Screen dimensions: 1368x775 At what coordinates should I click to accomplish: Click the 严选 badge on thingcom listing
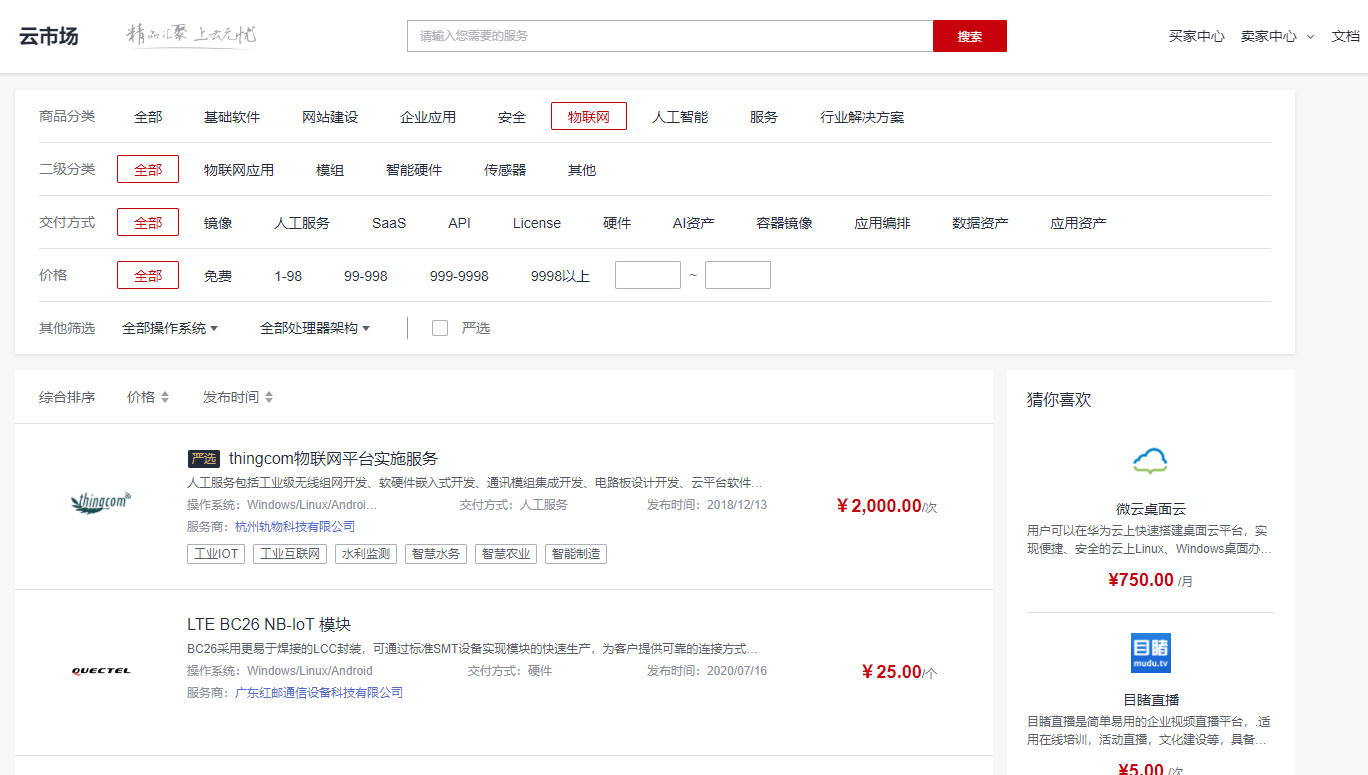tap(203, 459)
